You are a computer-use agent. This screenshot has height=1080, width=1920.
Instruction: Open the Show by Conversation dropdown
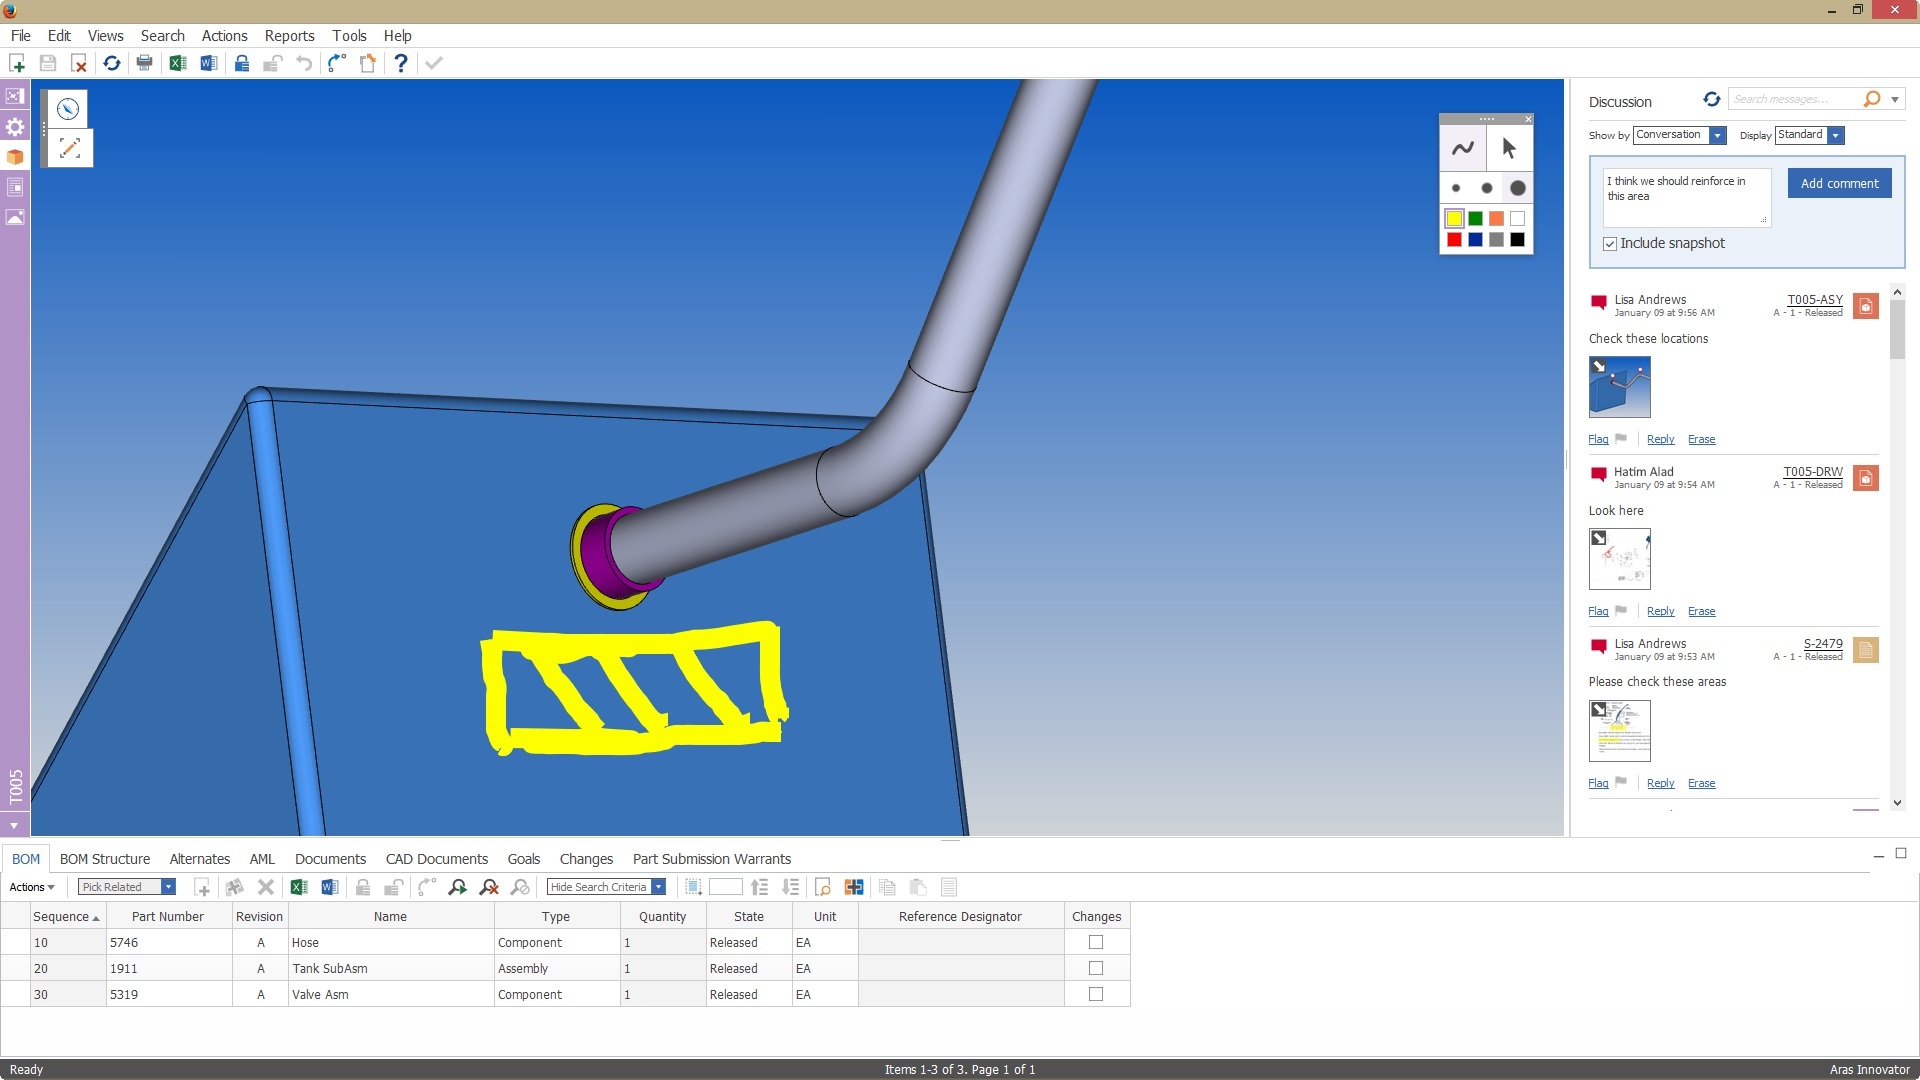pos(1717,135)
